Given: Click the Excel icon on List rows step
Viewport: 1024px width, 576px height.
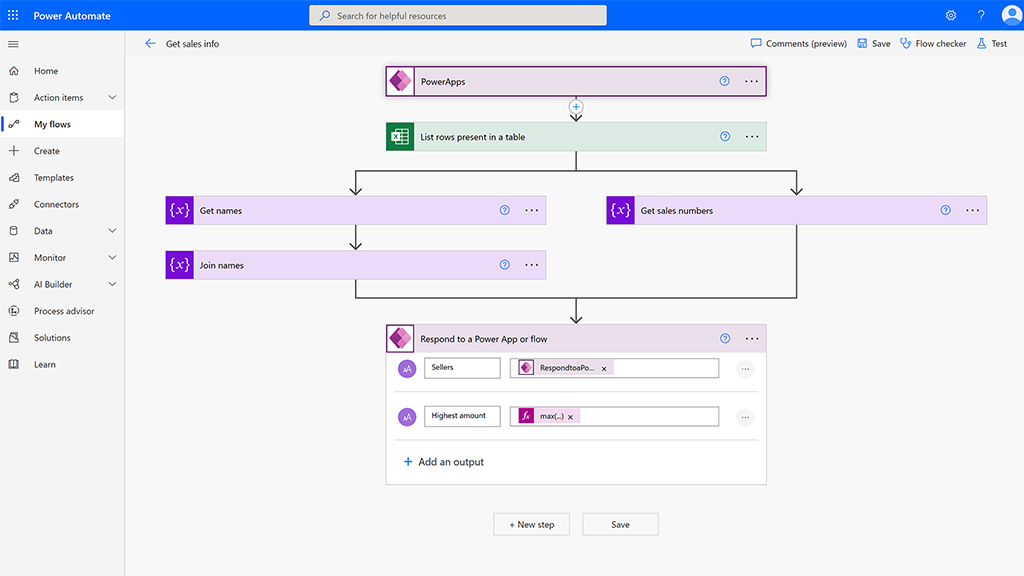Looking at the screenshot, I should (400, 136).
